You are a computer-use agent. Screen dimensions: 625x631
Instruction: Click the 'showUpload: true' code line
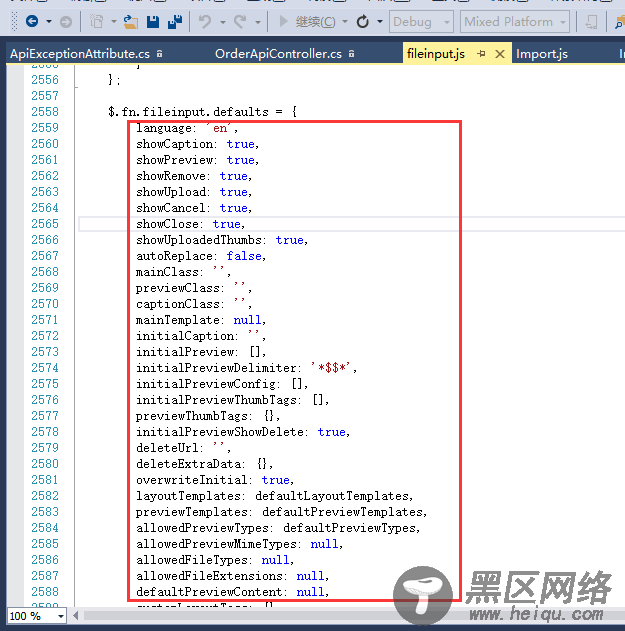click(194, 192)
